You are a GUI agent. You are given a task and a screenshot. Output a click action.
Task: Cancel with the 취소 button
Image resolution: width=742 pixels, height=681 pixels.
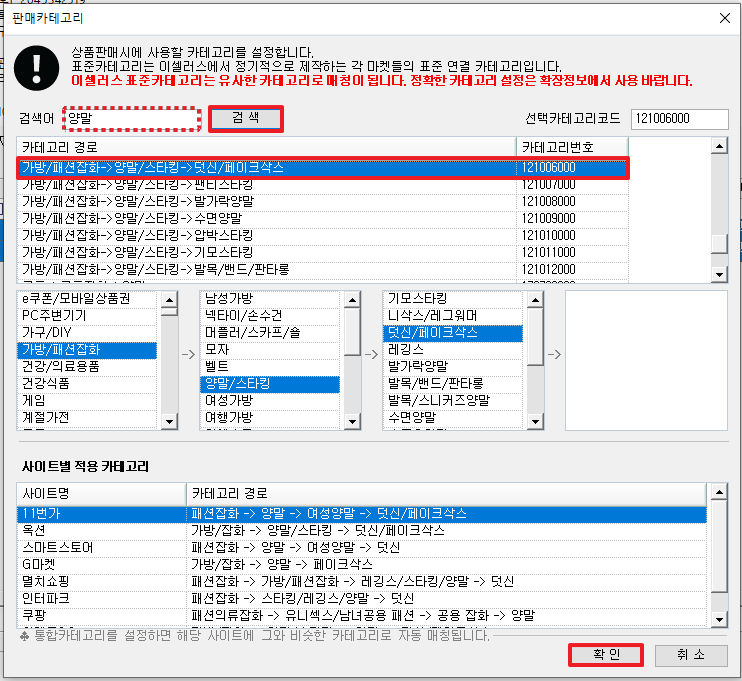pos(691,655)
